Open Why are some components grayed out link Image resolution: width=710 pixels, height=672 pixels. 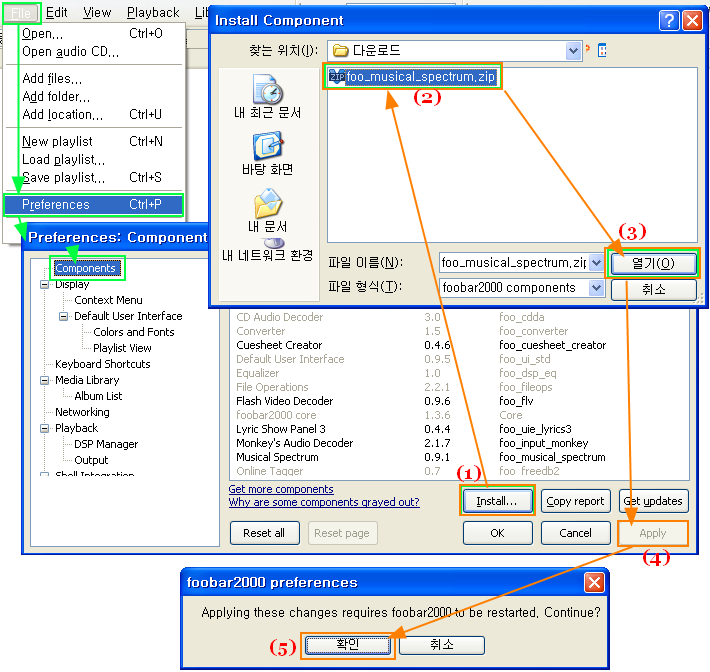(x=324, y=502)
